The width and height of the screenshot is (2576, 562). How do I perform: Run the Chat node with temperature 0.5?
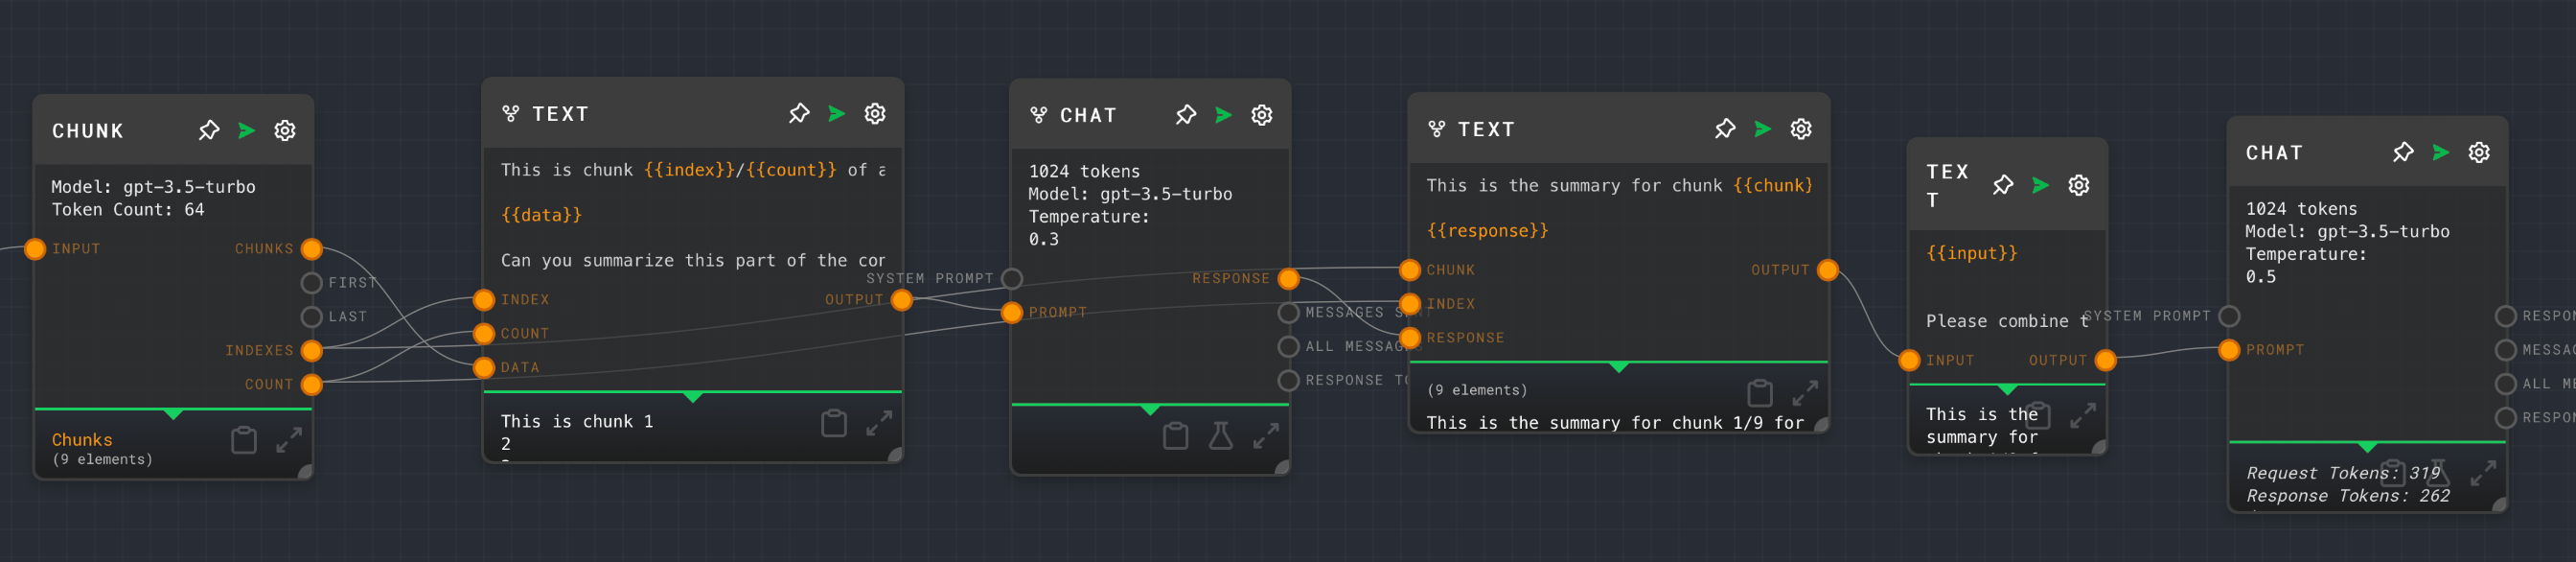2441,153
